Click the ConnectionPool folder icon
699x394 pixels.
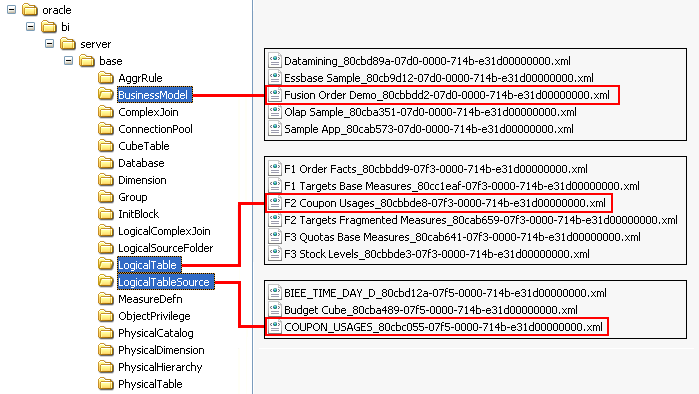106,129
